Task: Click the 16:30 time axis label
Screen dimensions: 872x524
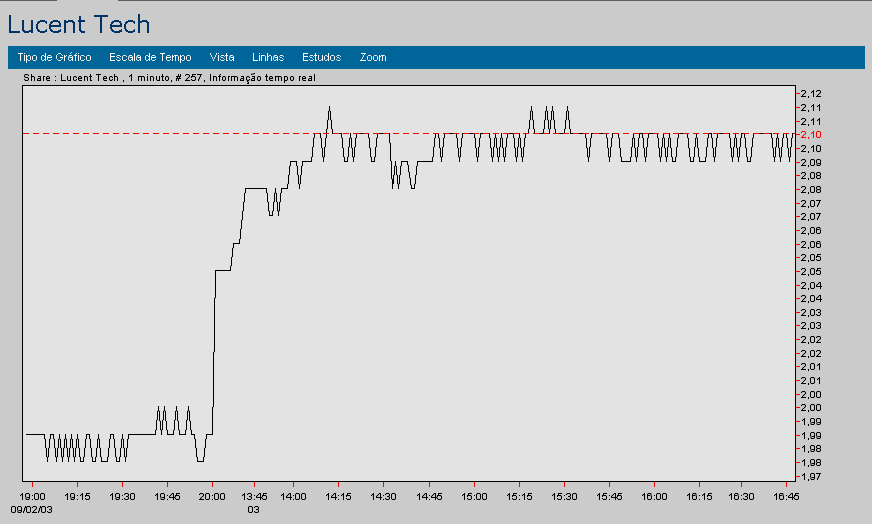Action: [741, 496]
